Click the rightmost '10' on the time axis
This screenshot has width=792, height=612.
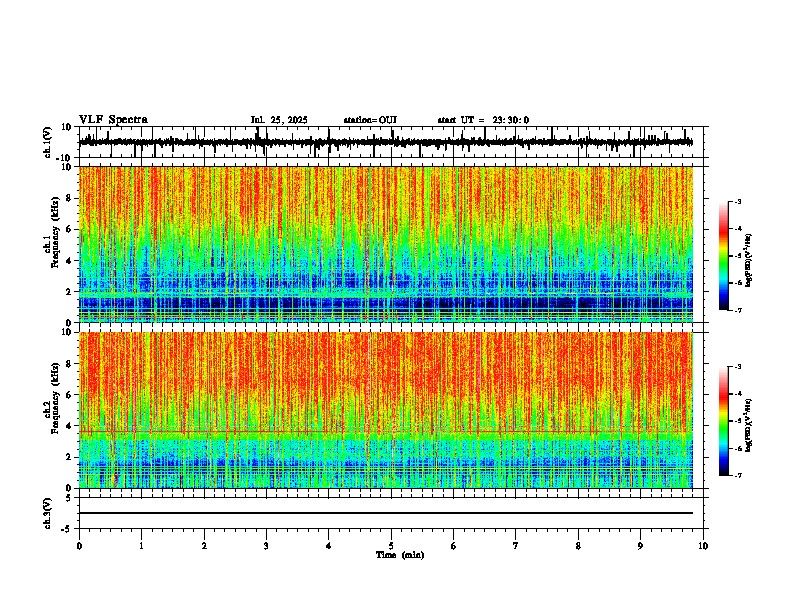tap(703, 546)
